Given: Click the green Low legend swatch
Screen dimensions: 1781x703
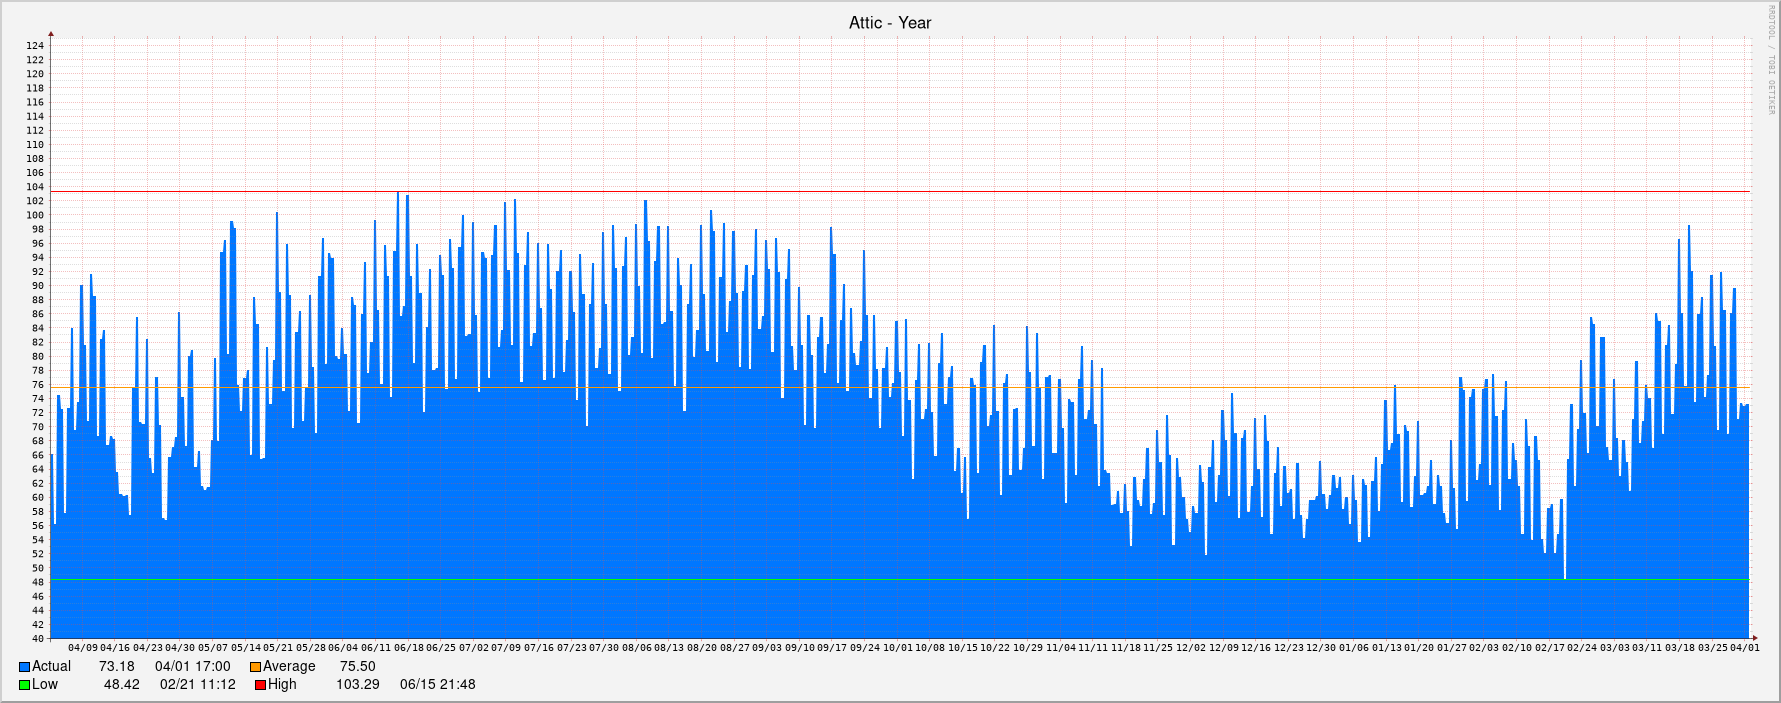Looking at the screenshot, I should click(x=24, y=685).
